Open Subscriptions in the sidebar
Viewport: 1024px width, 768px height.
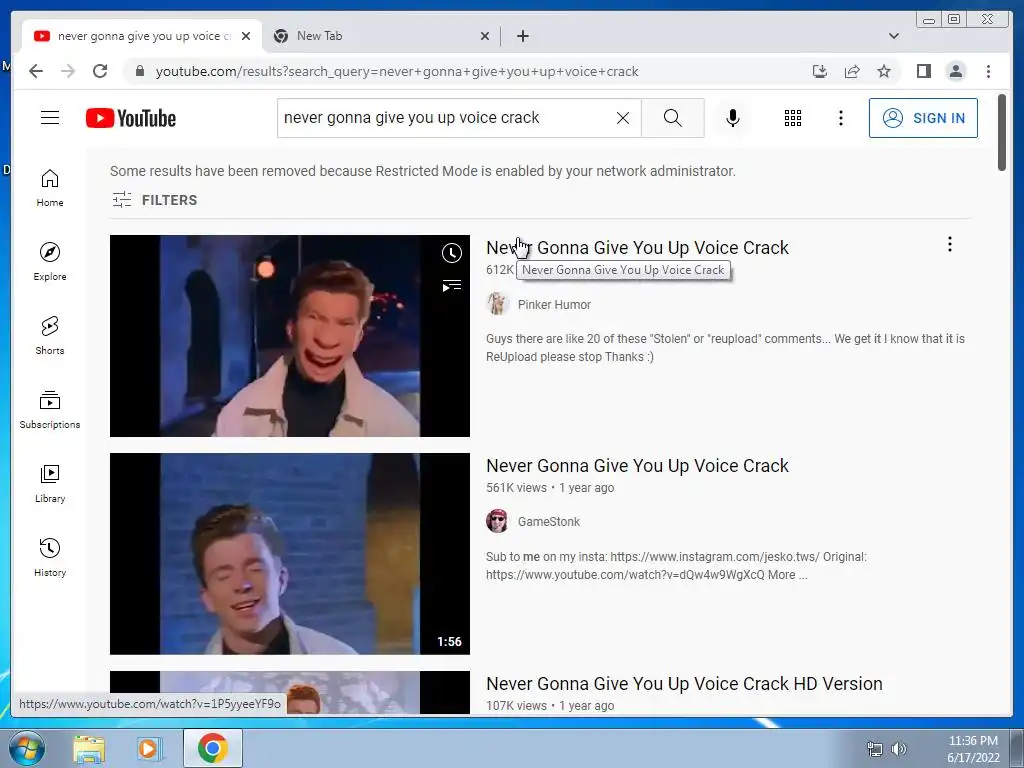coord(50,409)
